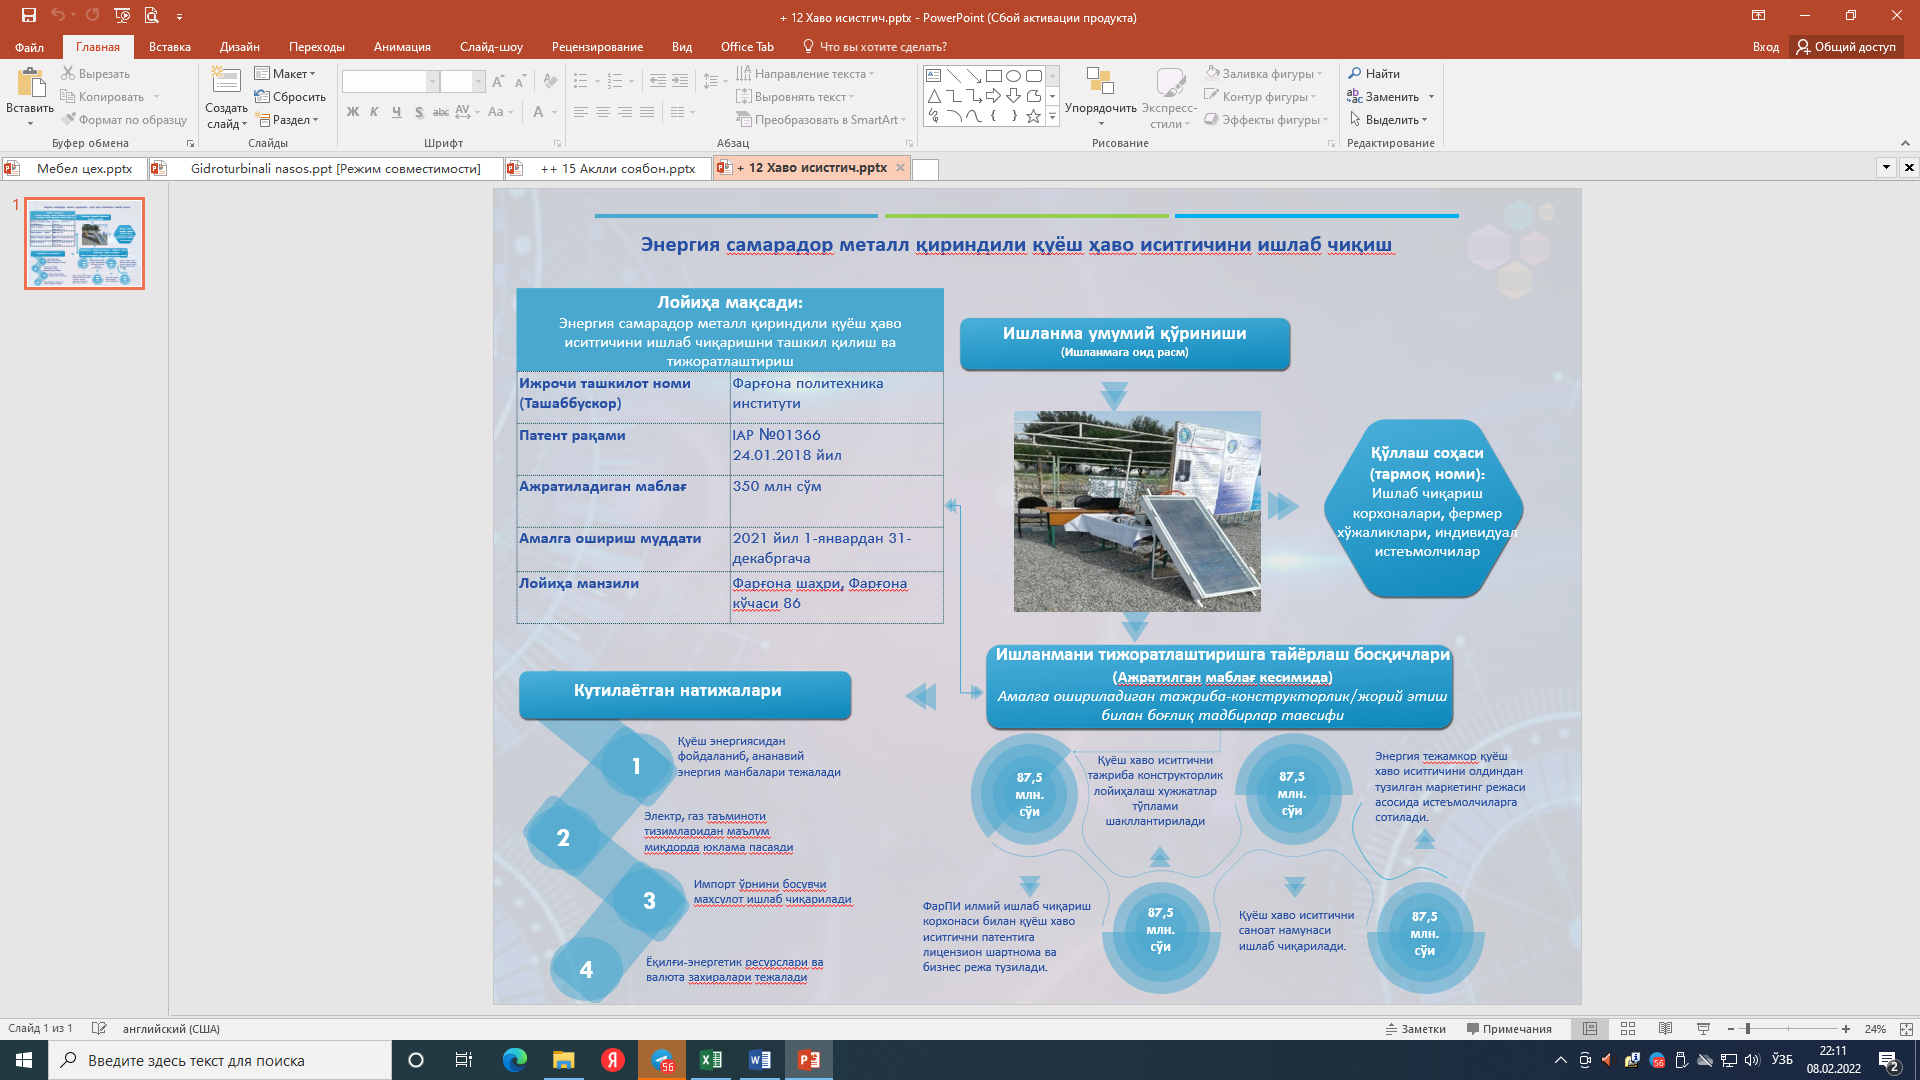1920x1080 pixels.
Task: Click the Reading view status bar icon
Action: click(1665, 1029)
